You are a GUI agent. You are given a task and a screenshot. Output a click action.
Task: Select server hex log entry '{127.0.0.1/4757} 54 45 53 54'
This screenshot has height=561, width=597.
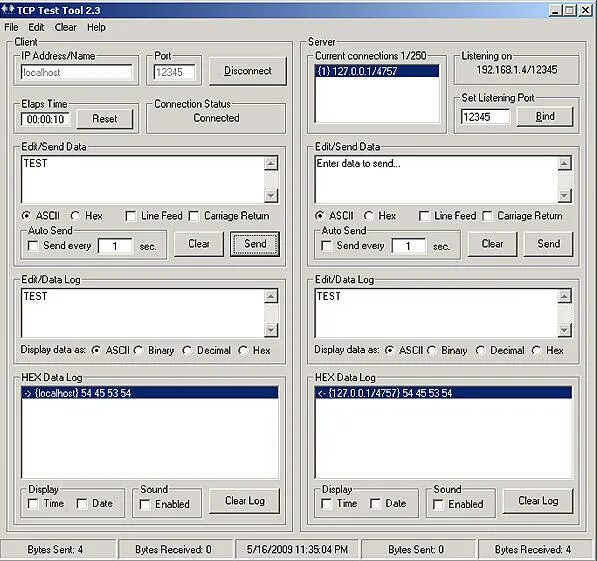click(x=444, y=393)
